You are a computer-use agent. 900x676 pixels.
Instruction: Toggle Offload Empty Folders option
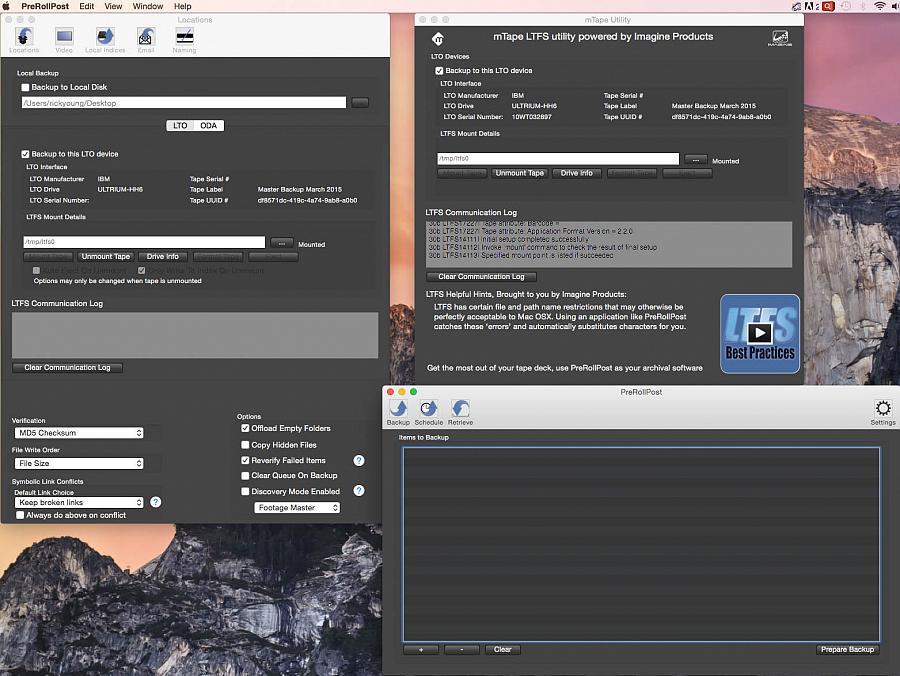pos(245,428)
